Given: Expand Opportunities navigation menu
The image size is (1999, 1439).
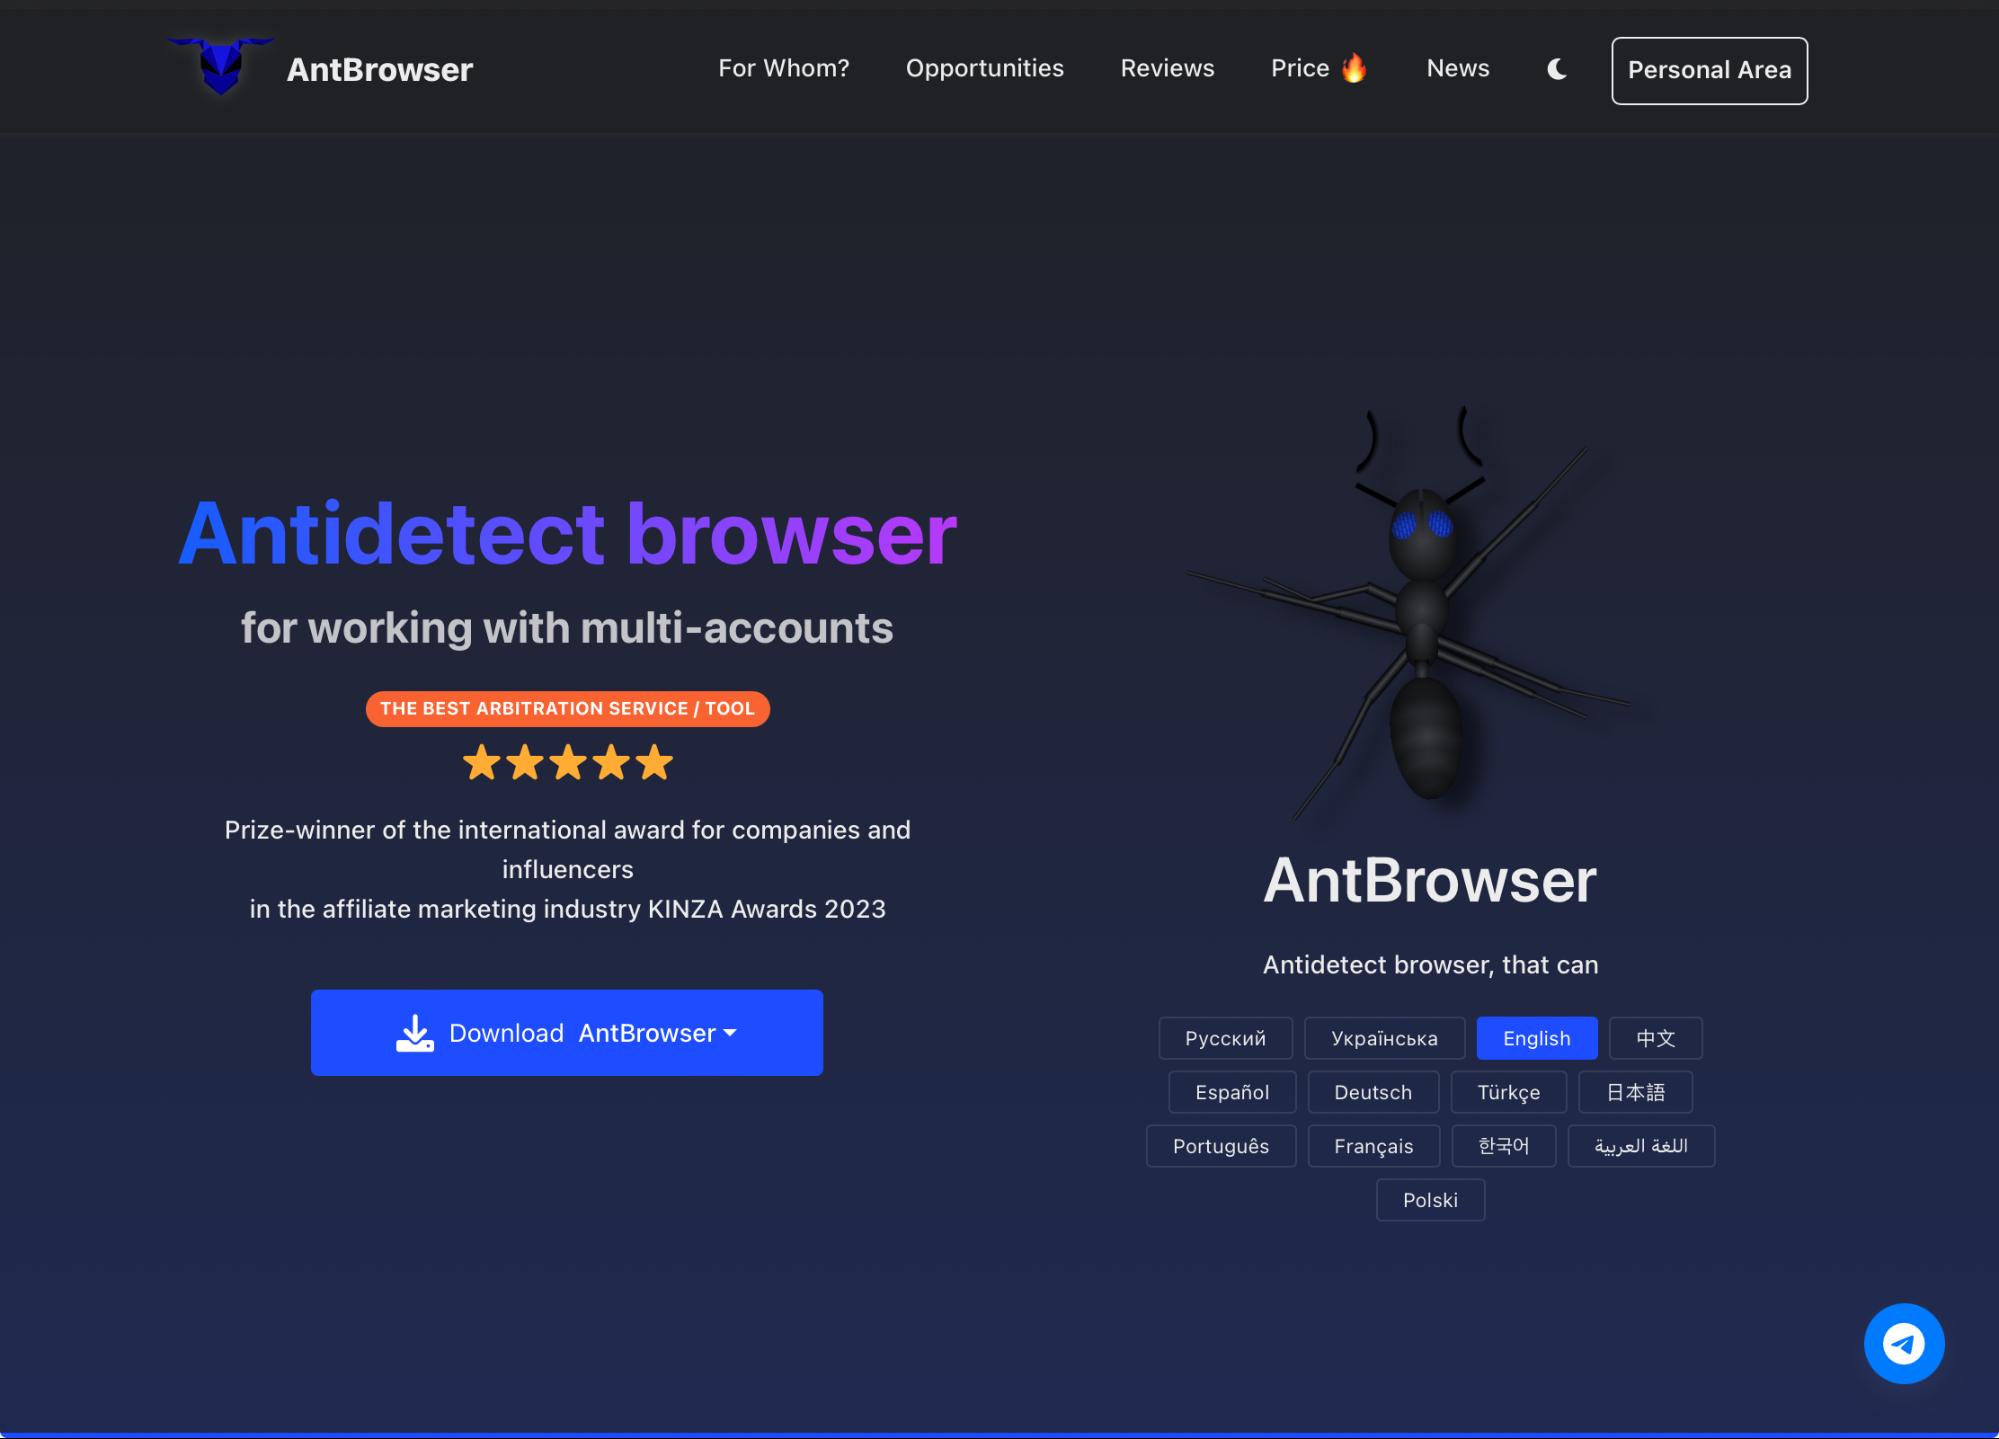Looking at the screenshot, I should click(984, 67).
